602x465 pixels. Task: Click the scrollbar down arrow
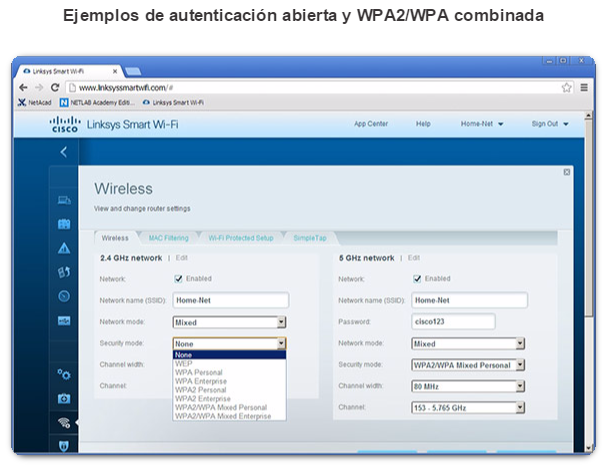[588, 448]
